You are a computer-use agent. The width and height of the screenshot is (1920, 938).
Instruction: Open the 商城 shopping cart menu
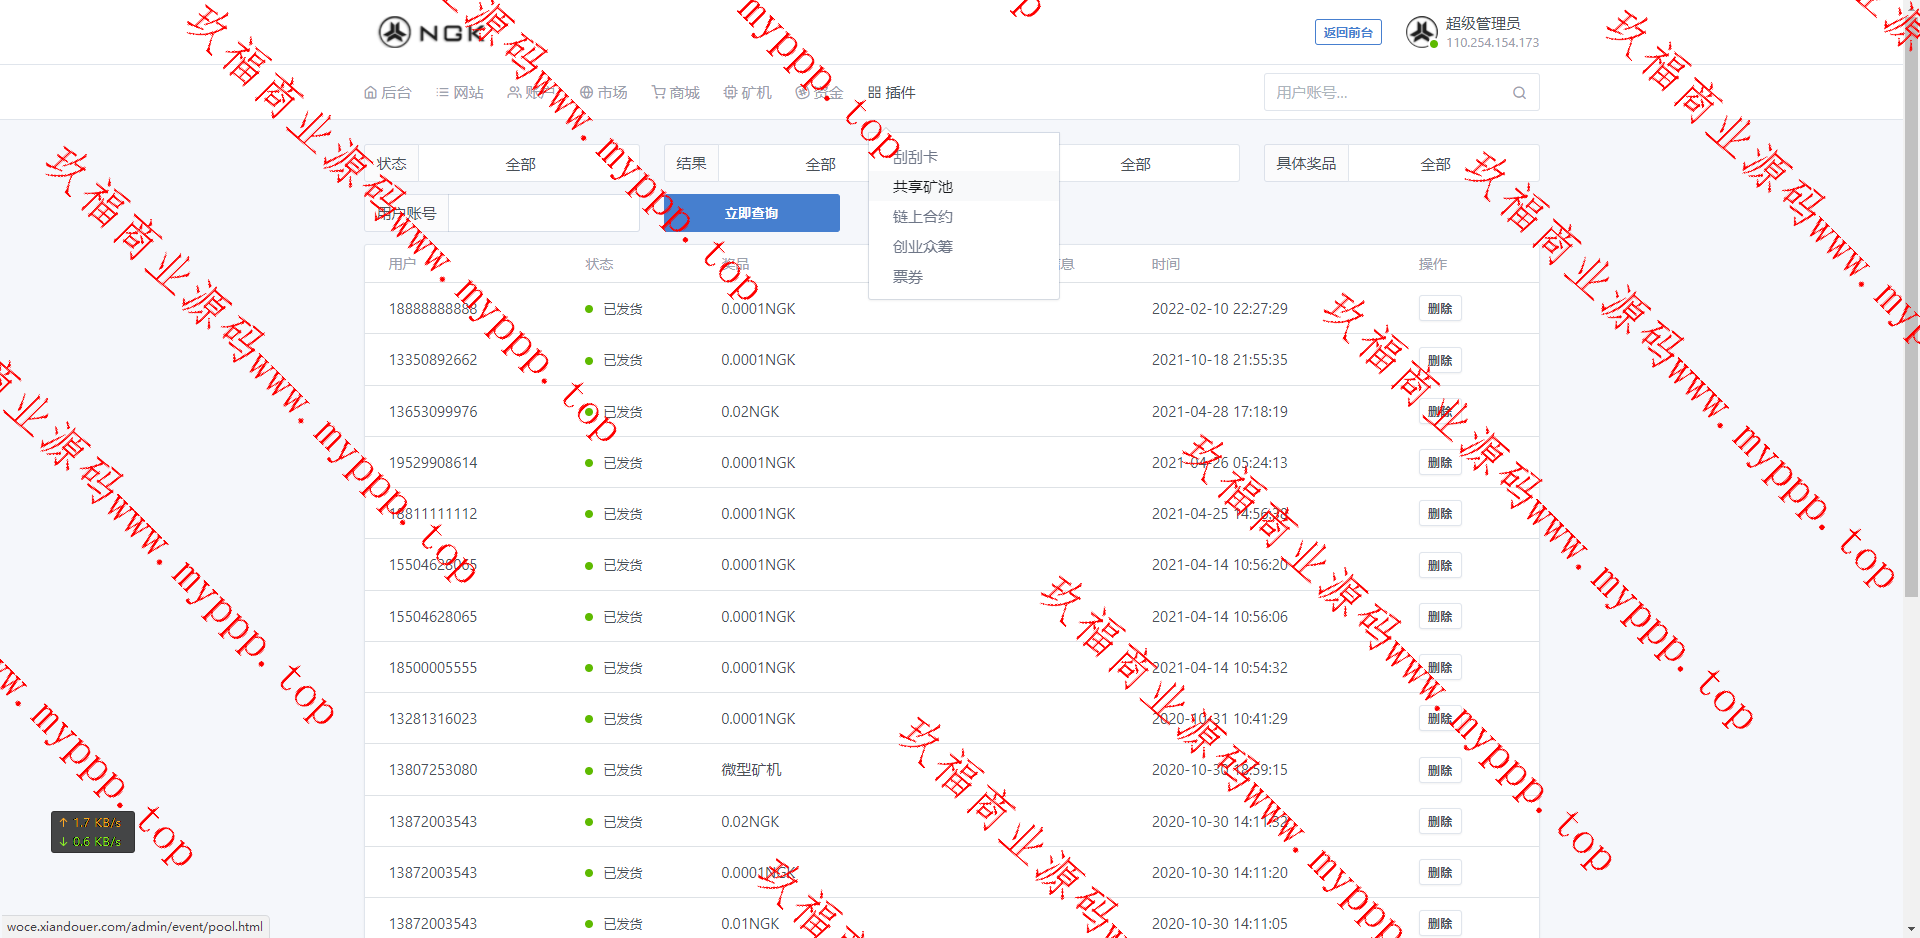click(676, 92)
